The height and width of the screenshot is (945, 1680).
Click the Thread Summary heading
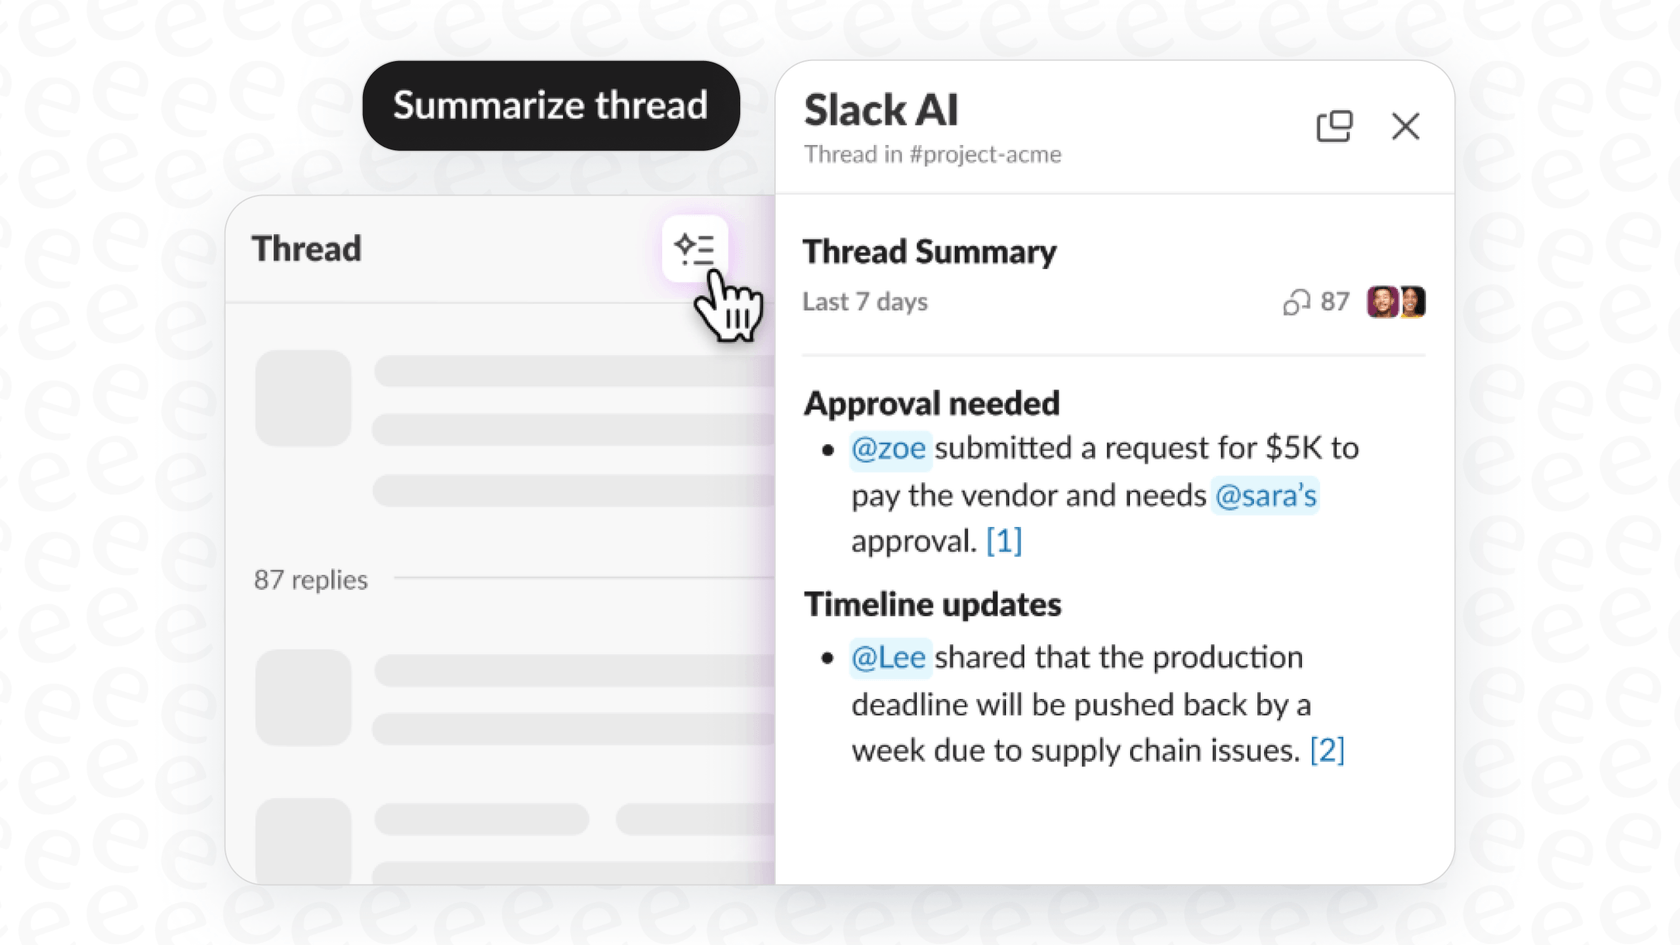[x=930, y=252]
